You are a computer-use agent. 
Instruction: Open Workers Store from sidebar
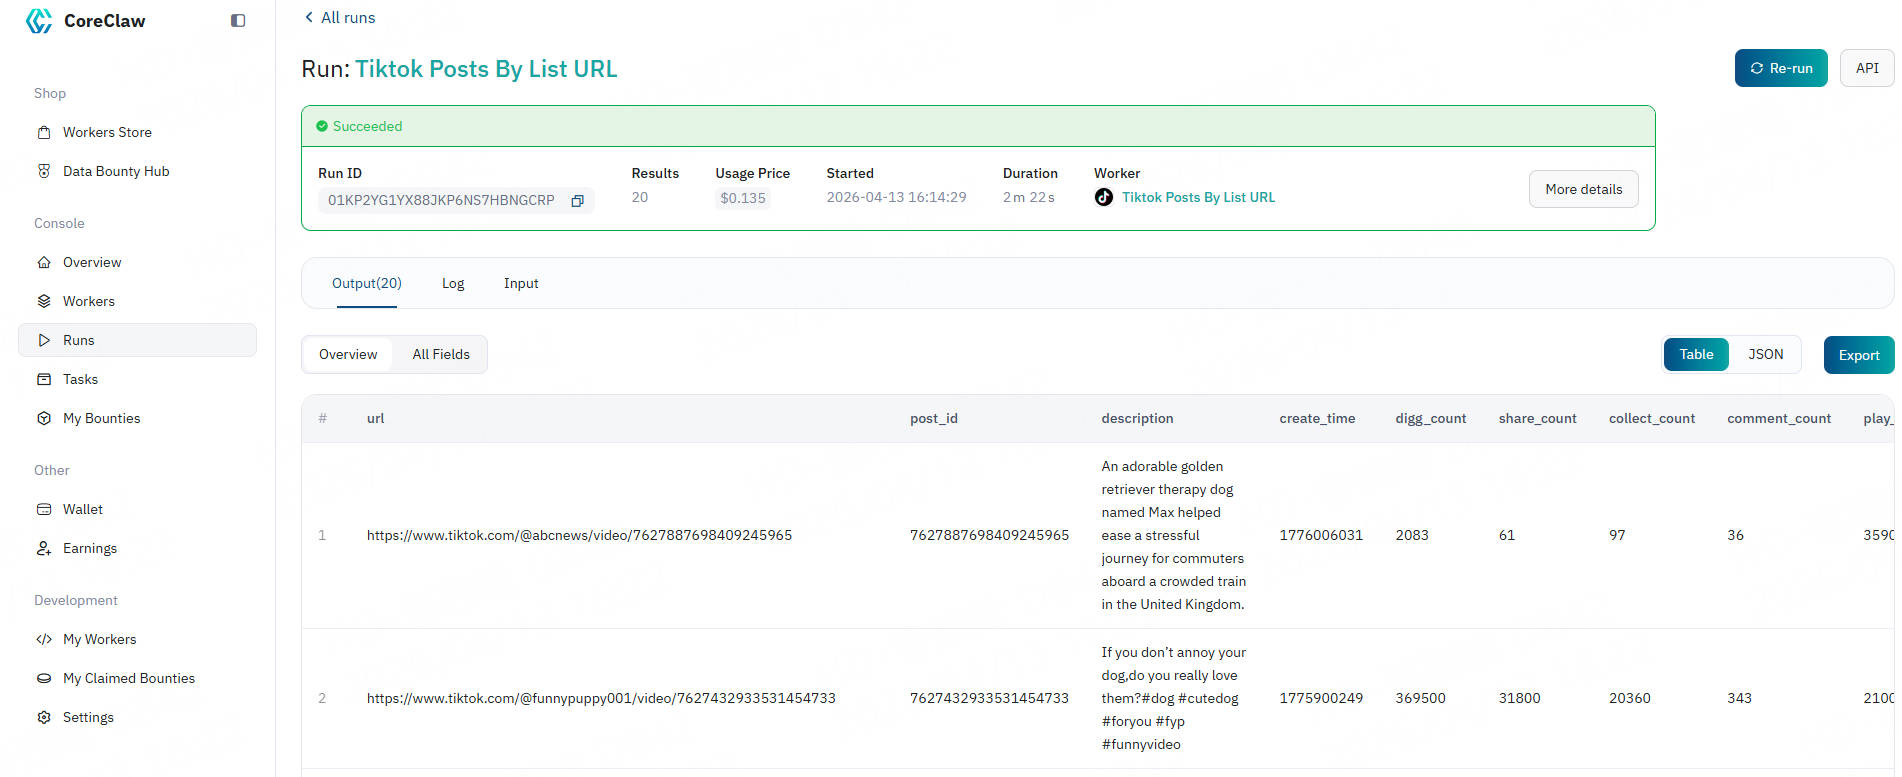(x=107, y=132)
